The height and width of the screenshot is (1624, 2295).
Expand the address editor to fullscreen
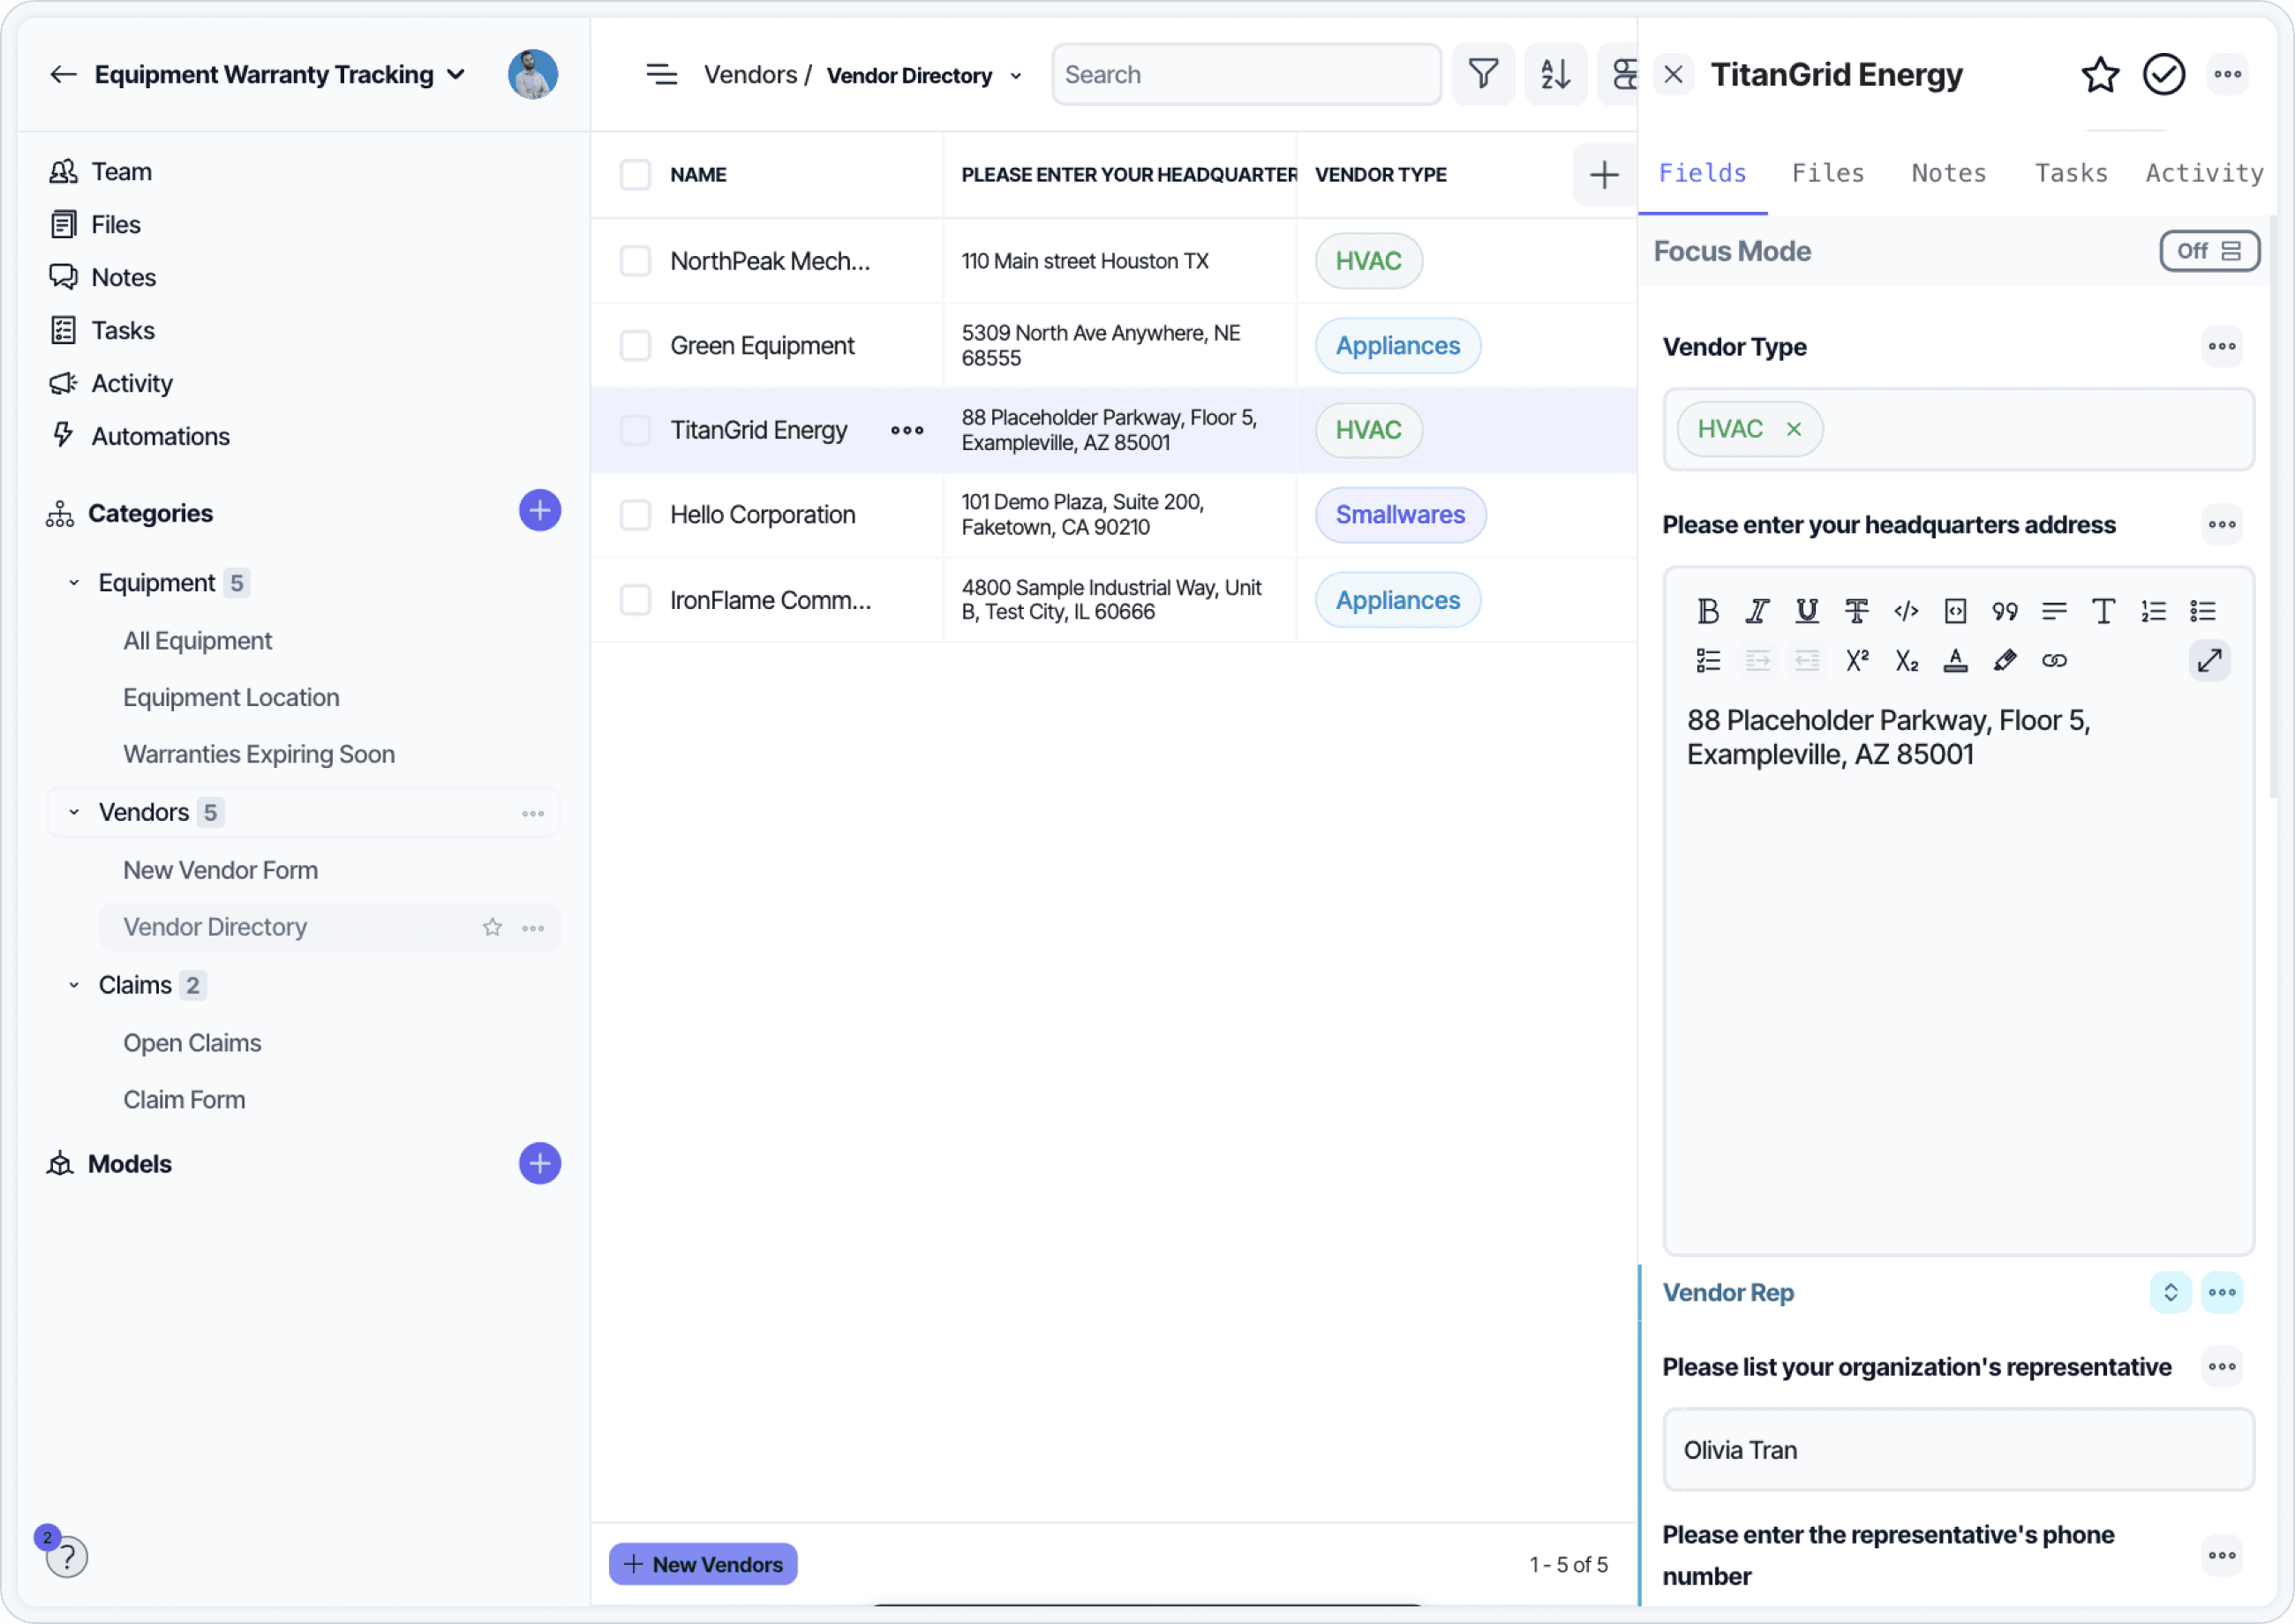click(x=2208, y=661)
